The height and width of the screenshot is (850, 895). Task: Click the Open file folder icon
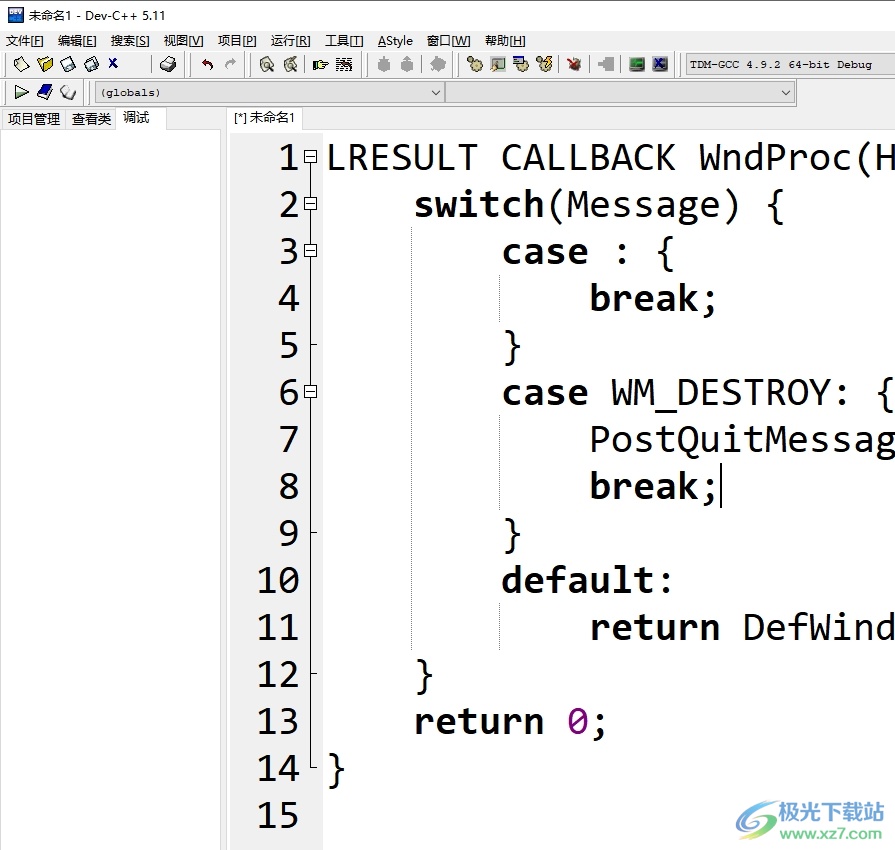point(45,64)
